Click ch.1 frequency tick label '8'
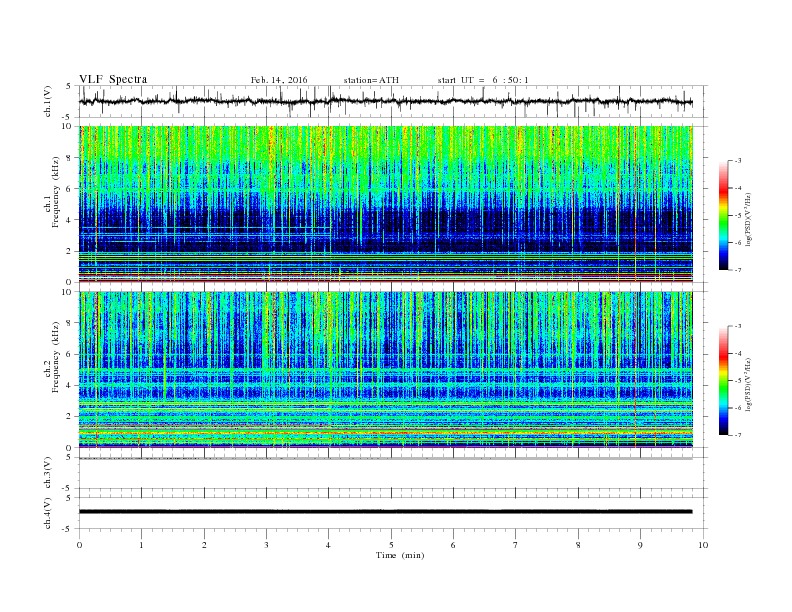Viewport: 792px width, 612px height. (69, 158)
